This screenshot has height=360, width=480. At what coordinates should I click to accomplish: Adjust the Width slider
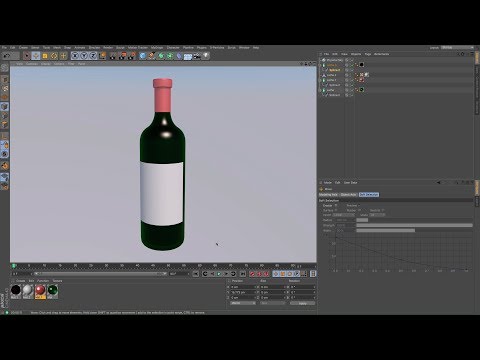pos(414,230)
